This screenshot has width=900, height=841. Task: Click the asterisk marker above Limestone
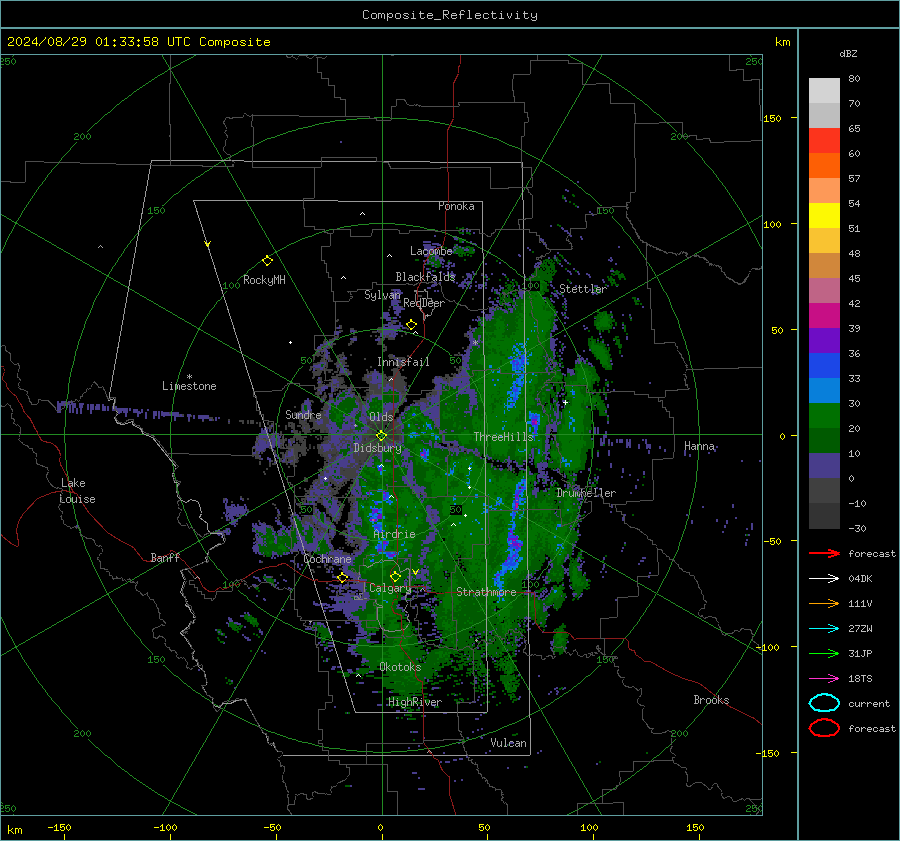[189, 377]
